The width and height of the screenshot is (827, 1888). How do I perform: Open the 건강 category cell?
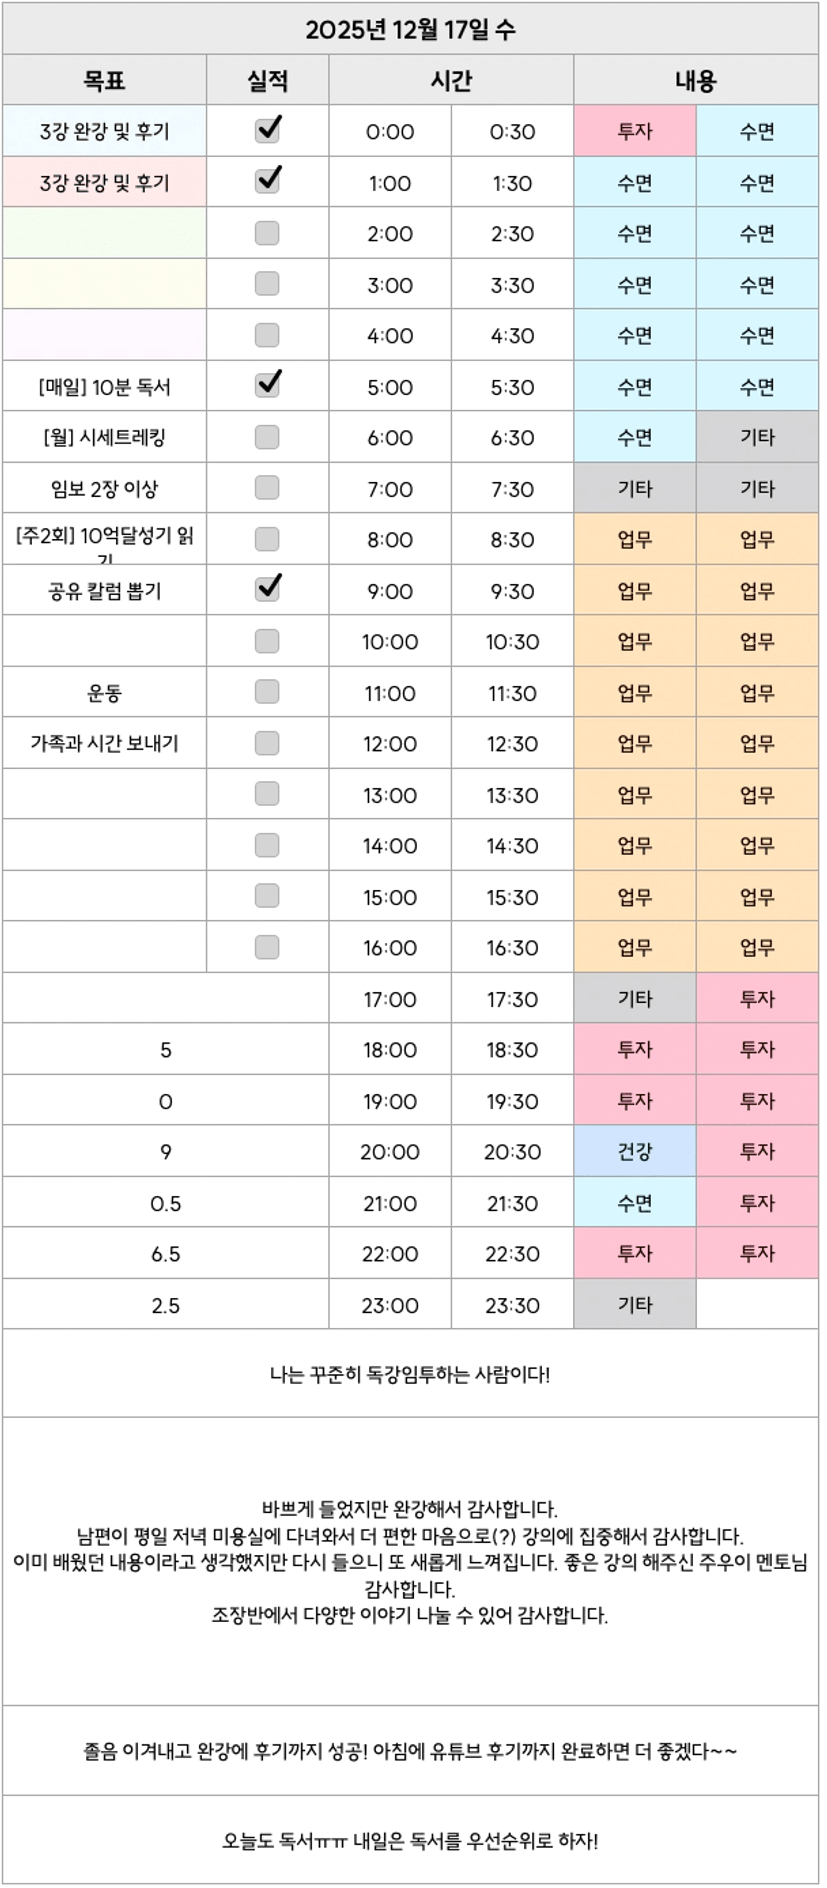634,1152
